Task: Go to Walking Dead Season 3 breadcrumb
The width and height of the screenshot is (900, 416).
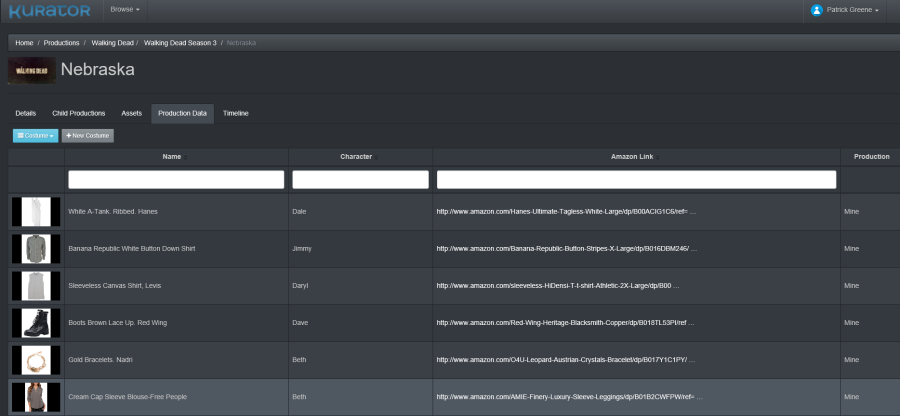Action: point(180,43)
